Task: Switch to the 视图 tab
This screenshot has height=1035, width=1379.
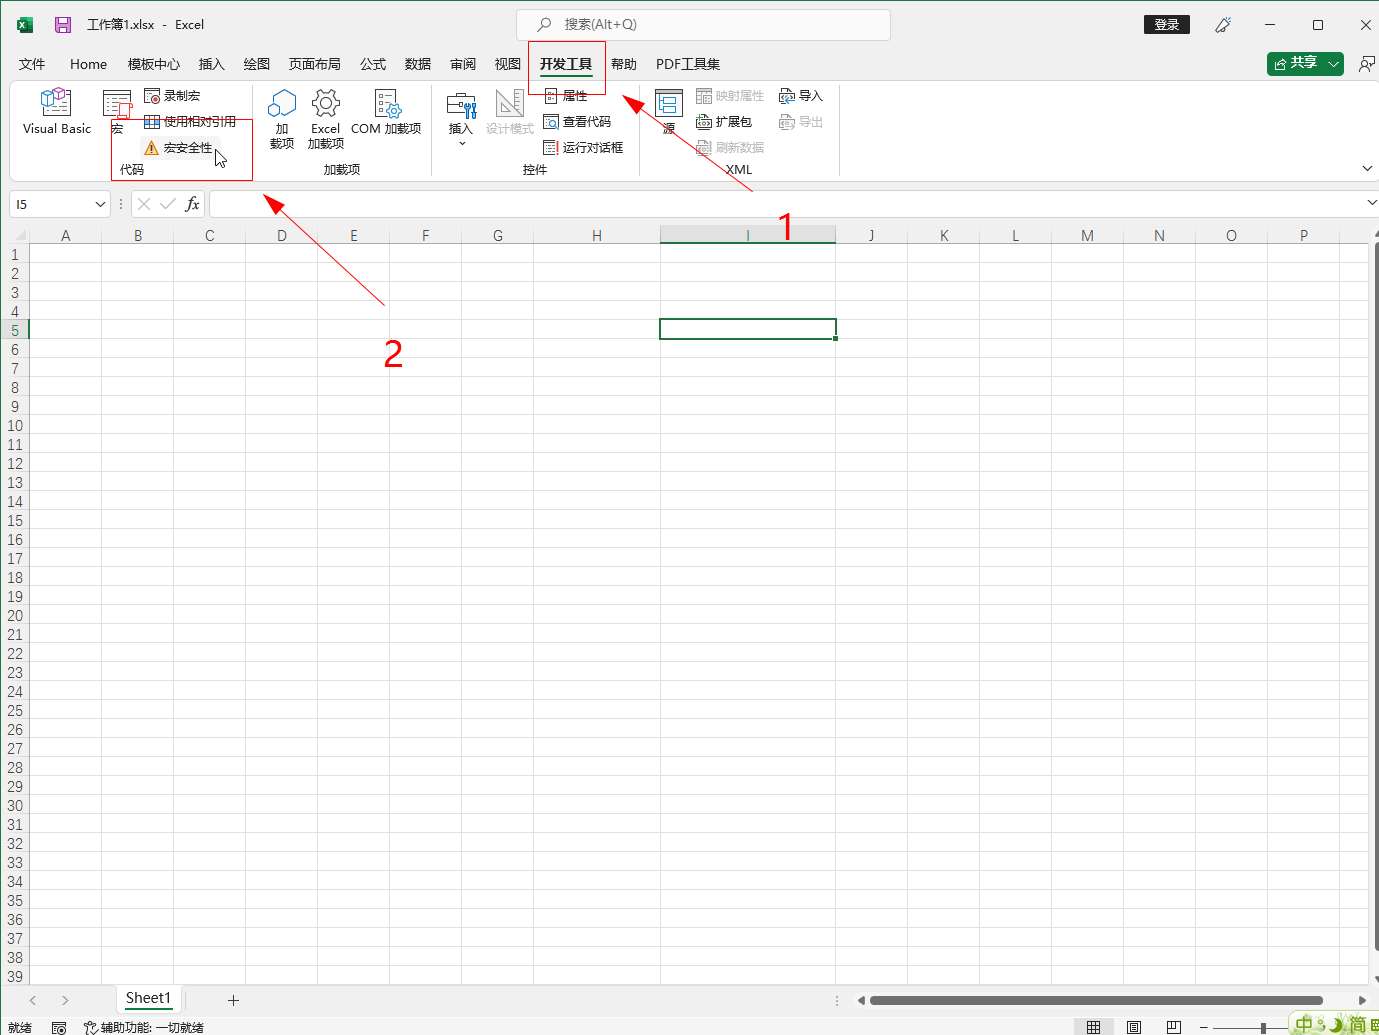Action: coord(508,64)
